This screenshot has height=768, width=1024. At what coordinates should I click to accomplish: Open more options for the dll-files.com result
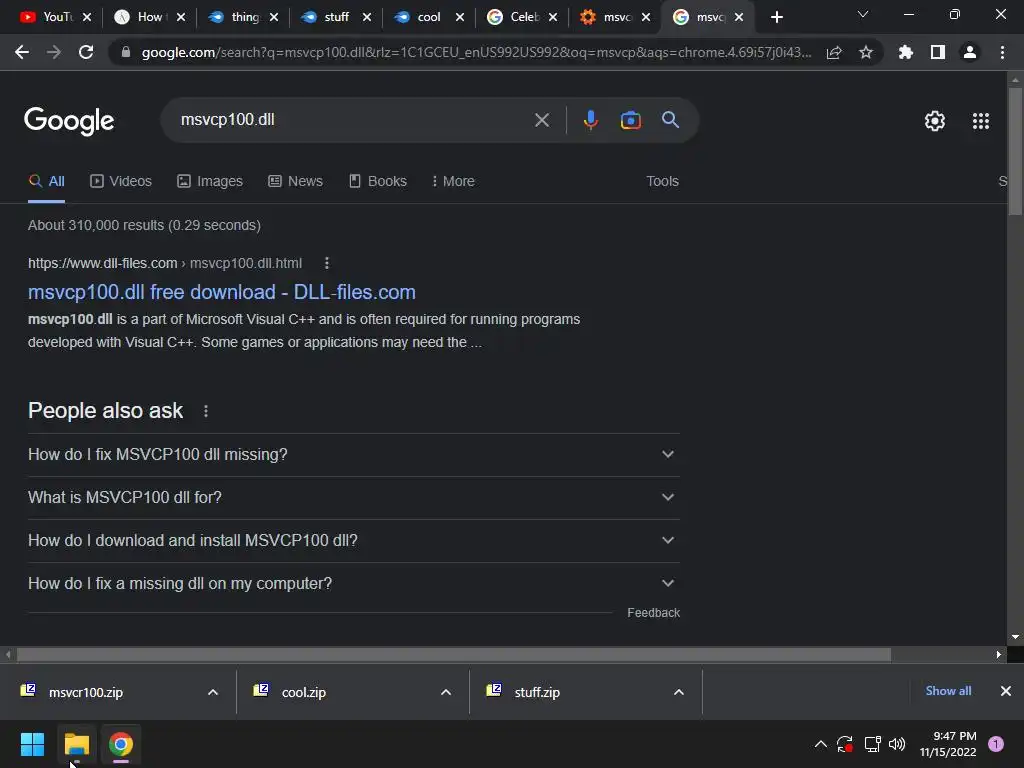pos(327,263)
